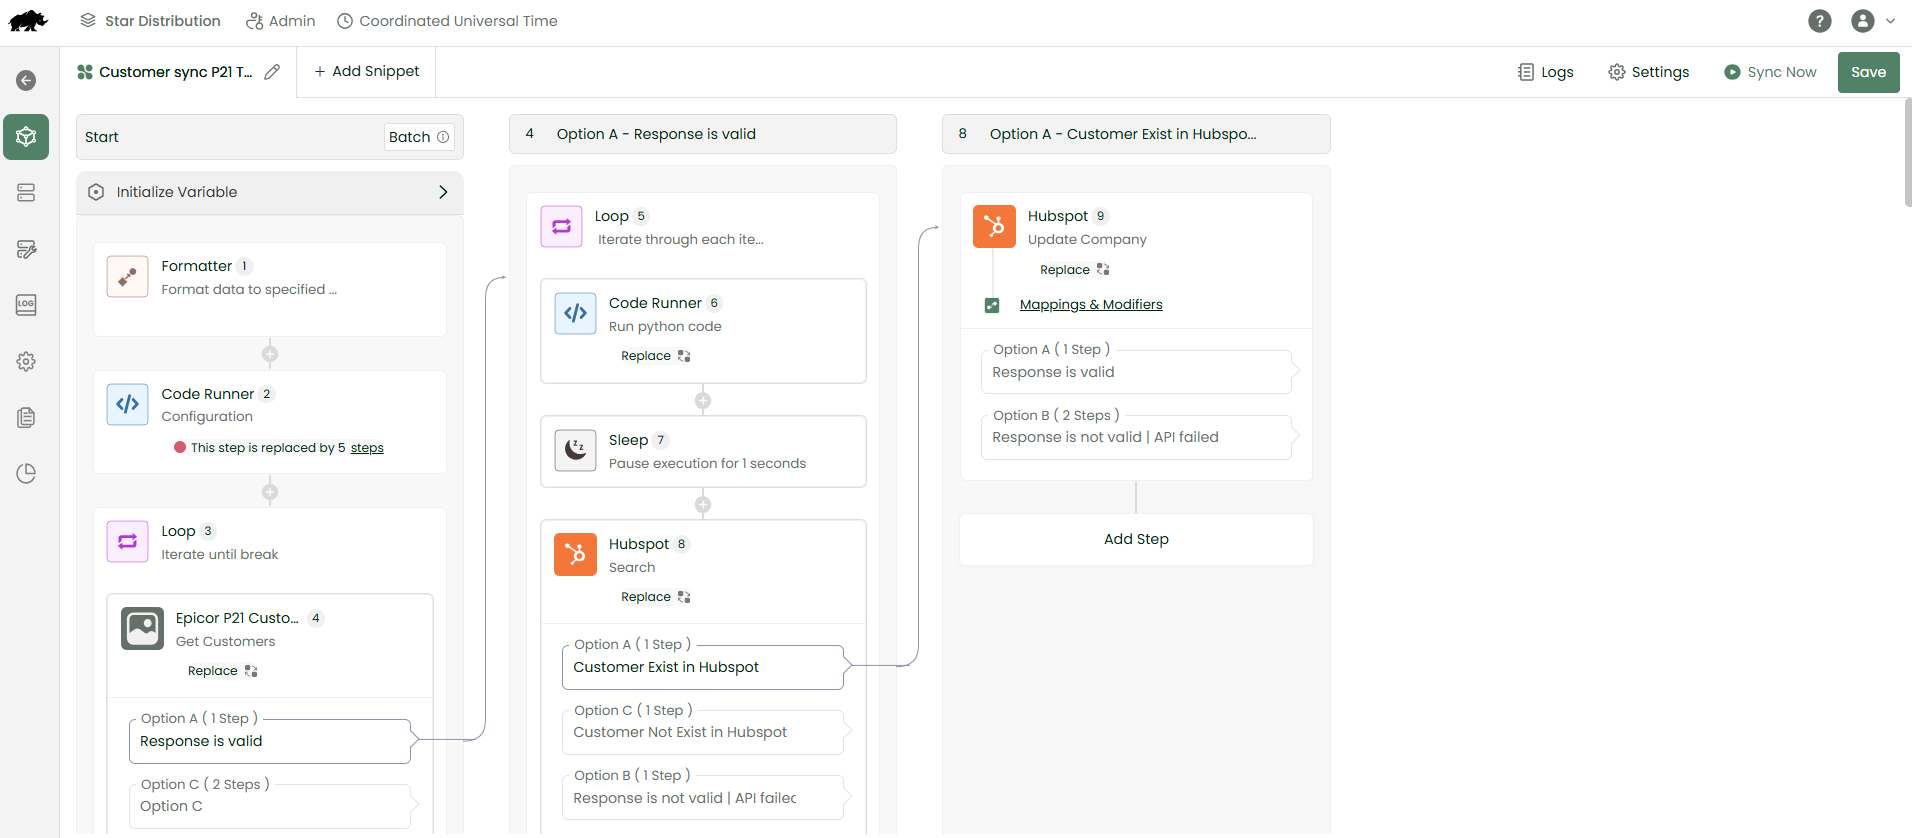Image resolution: width=1912 pixels, height=838 pixels.
Task: Toggle the Mappings & Modifiers checkbox
Action: click(992, 305)
